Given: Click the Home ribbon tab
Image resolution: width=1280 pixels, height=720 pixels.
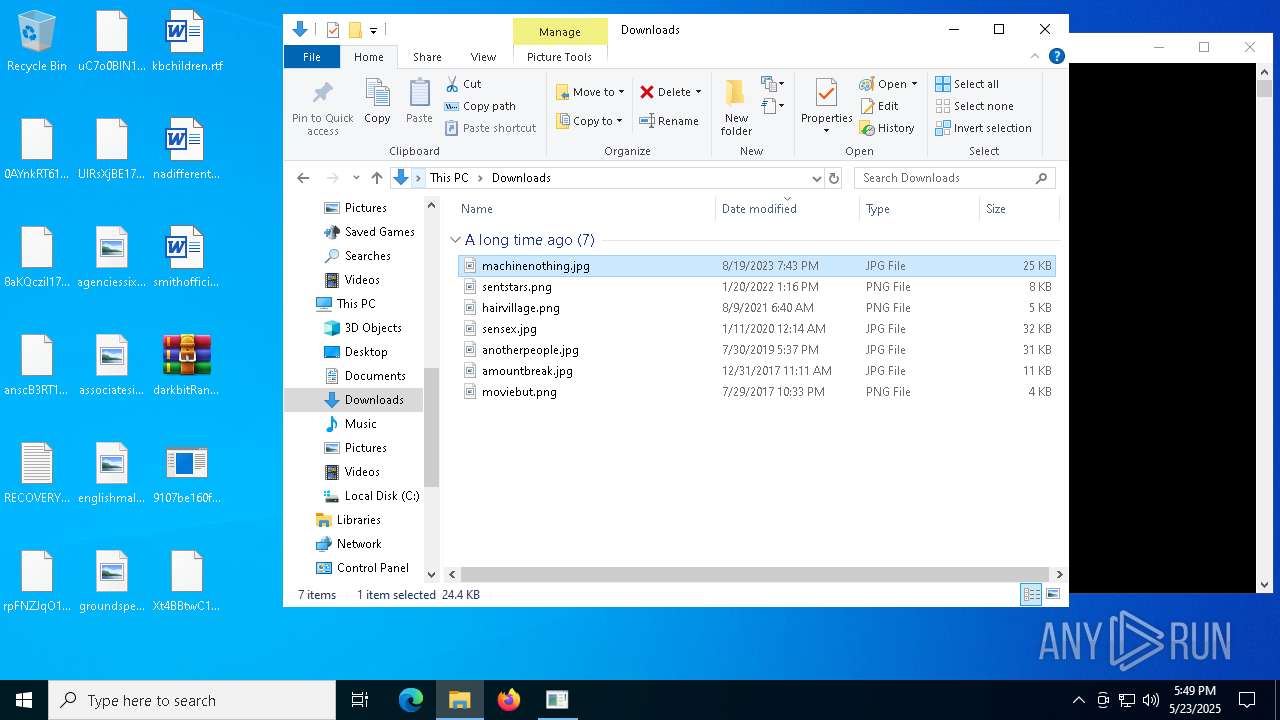Looking at the screenshot, I should (368, 57).
